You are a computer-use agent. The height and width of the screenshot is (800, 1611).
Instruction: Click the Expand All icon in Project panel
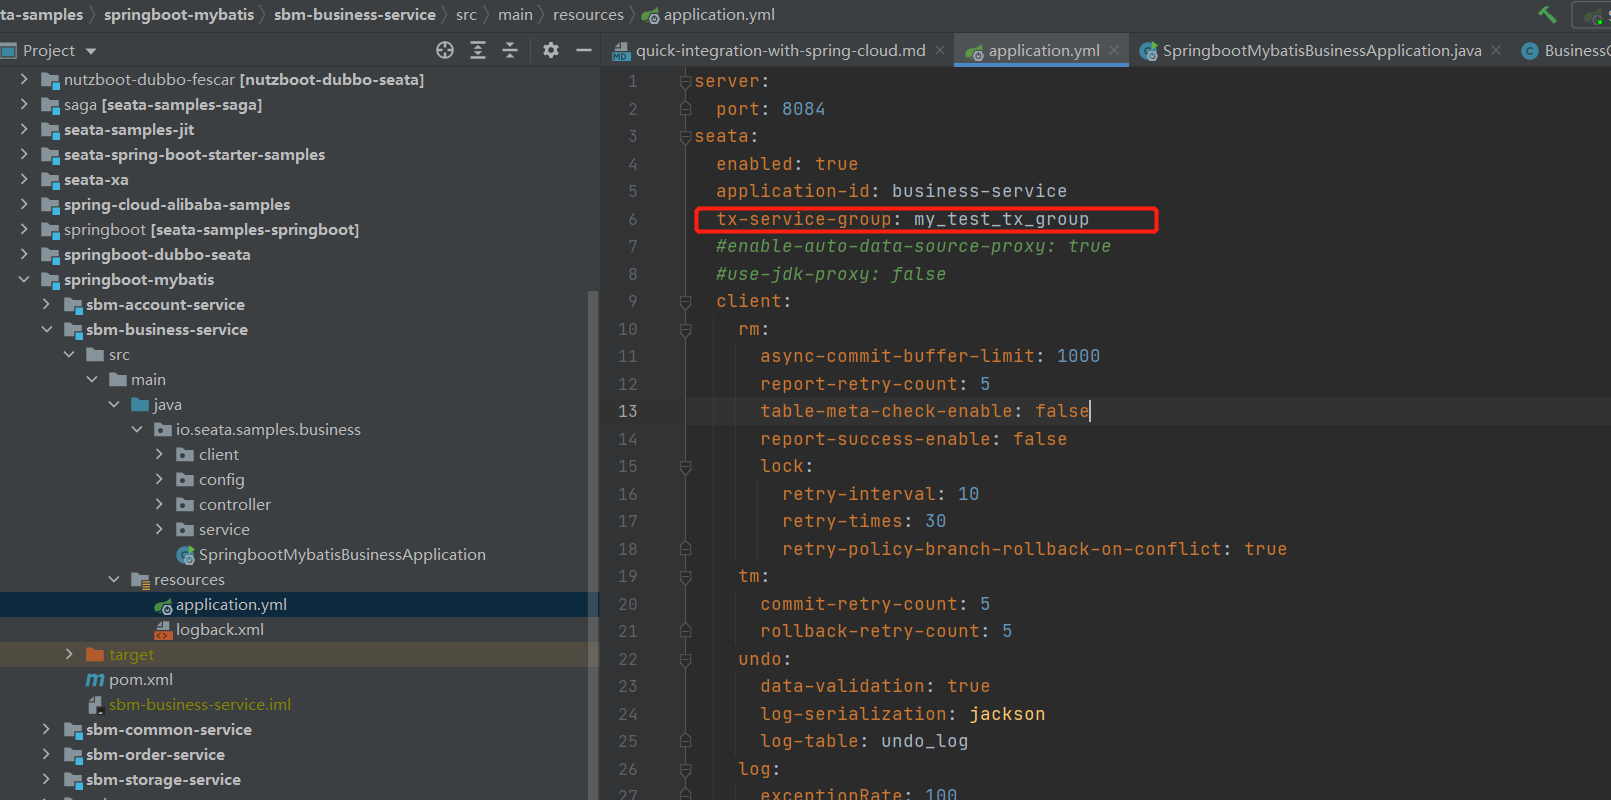pyautogui.click(x=478, y=50)
